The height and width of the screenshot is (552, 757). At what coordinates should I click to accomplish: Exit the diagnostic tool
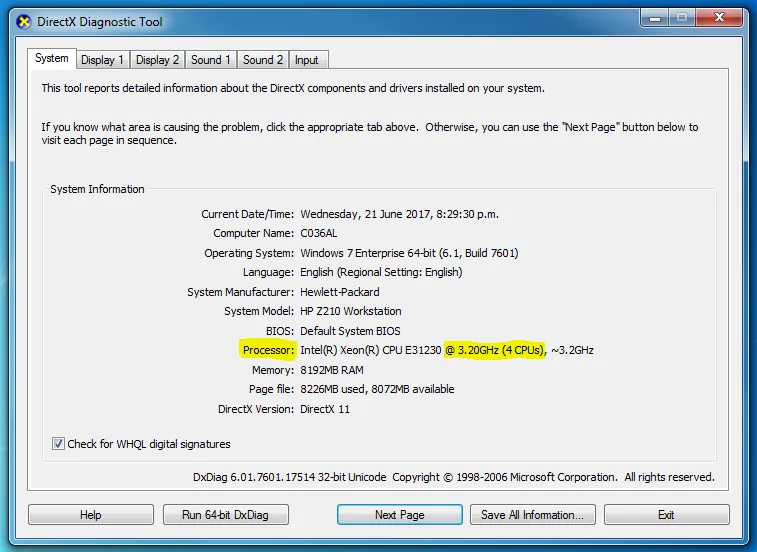click(666, 515)
